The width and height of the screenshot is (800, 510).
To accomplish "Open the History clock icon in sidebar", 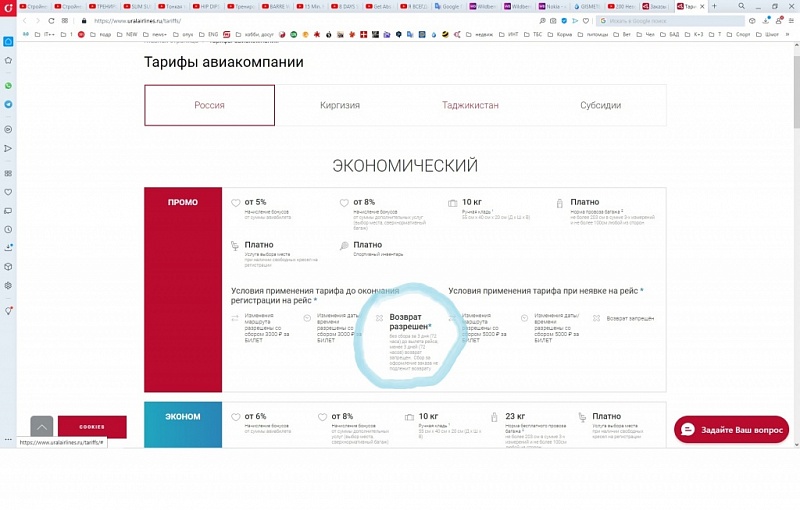I will (8, 230).
